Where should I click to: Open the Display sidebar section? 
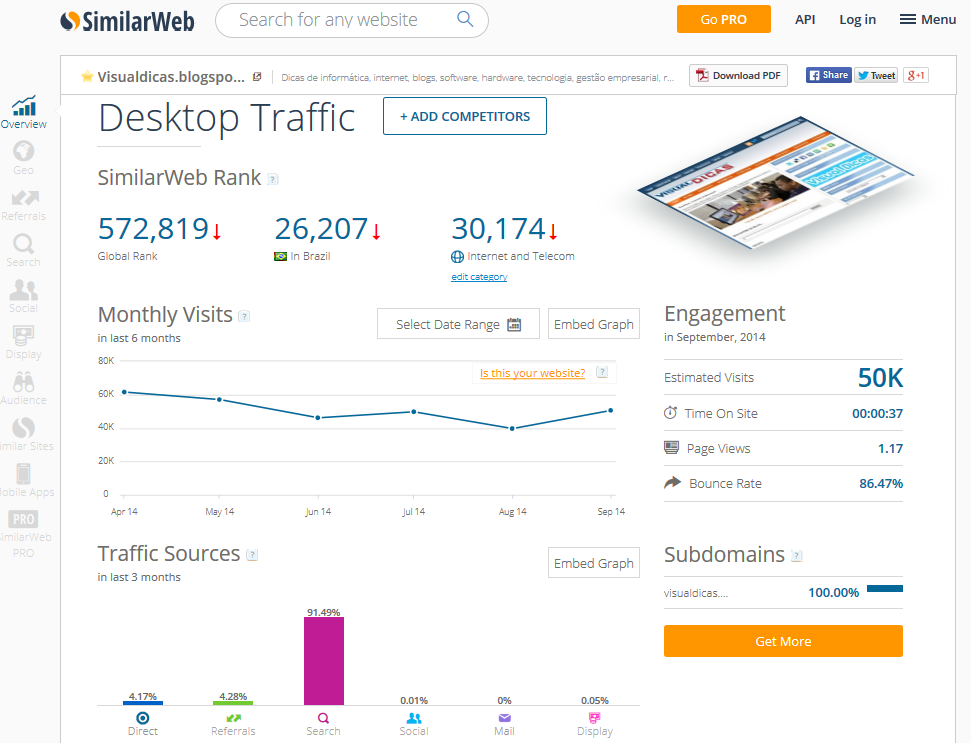[x=24, y=342]
